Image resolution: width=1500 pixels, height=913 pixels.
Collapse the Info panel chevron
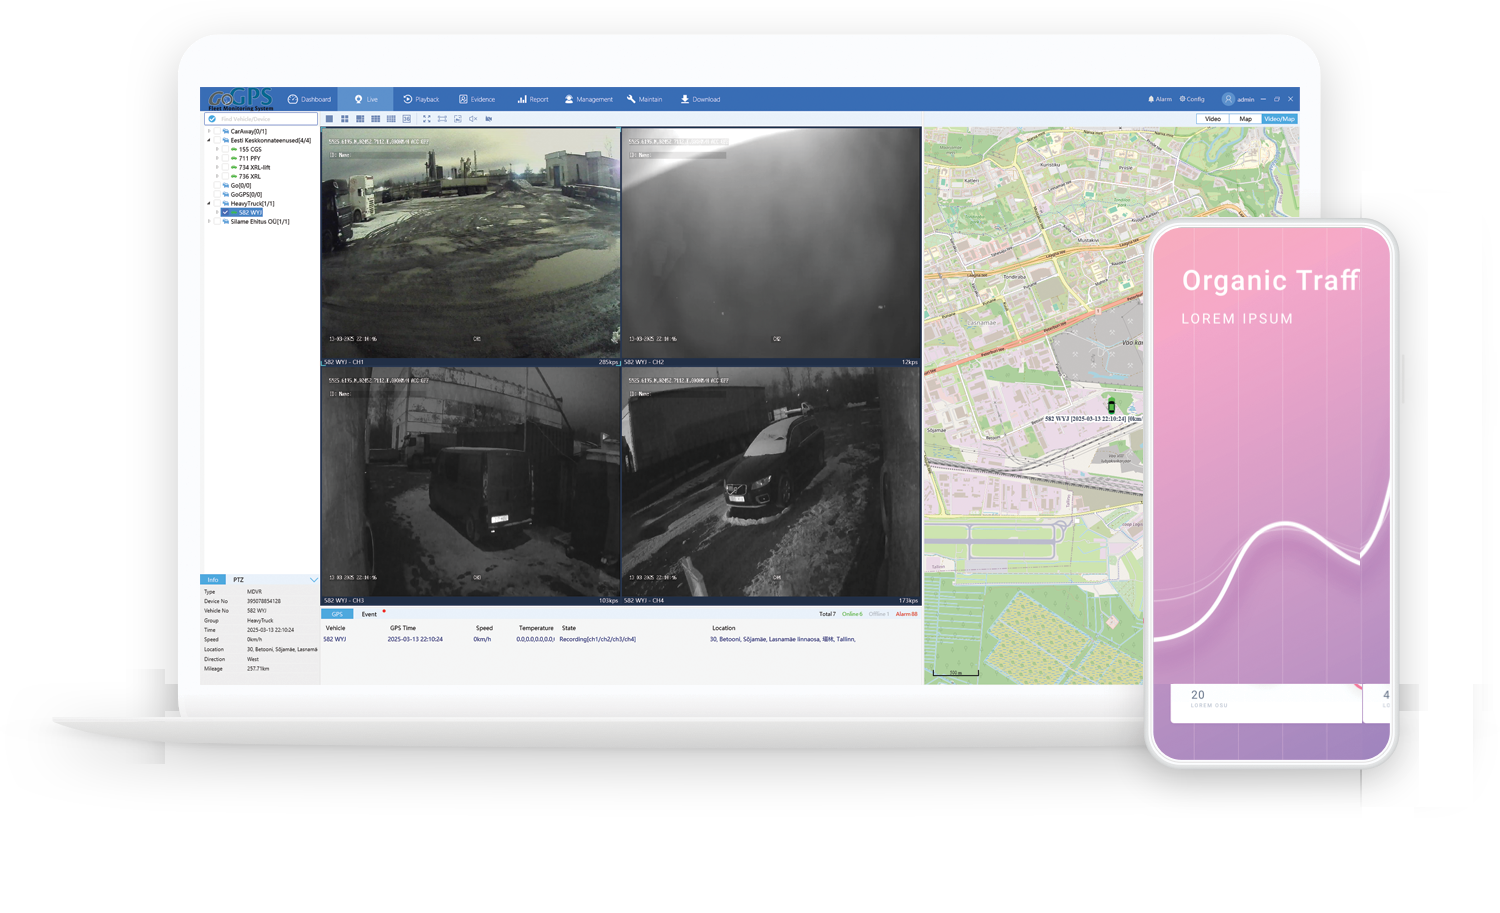tap(313, 580)
